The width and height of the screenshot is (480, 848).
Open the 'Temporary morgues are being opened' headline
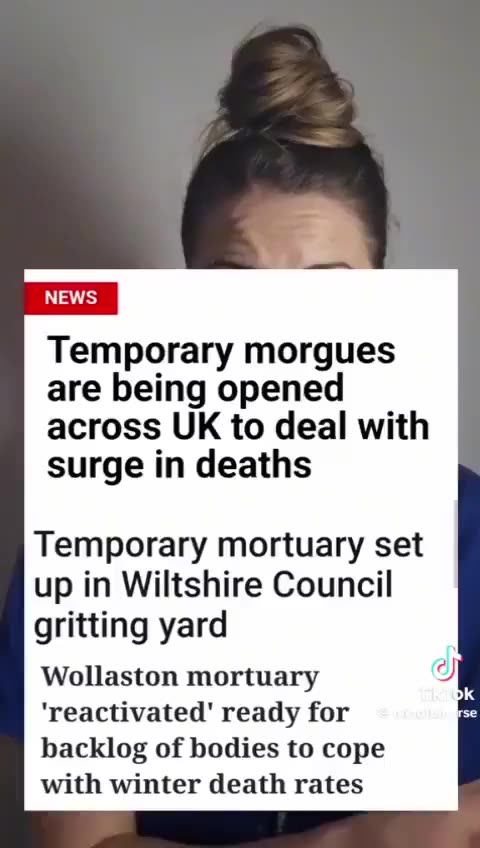pyautogui.click(x=238, y=407)
